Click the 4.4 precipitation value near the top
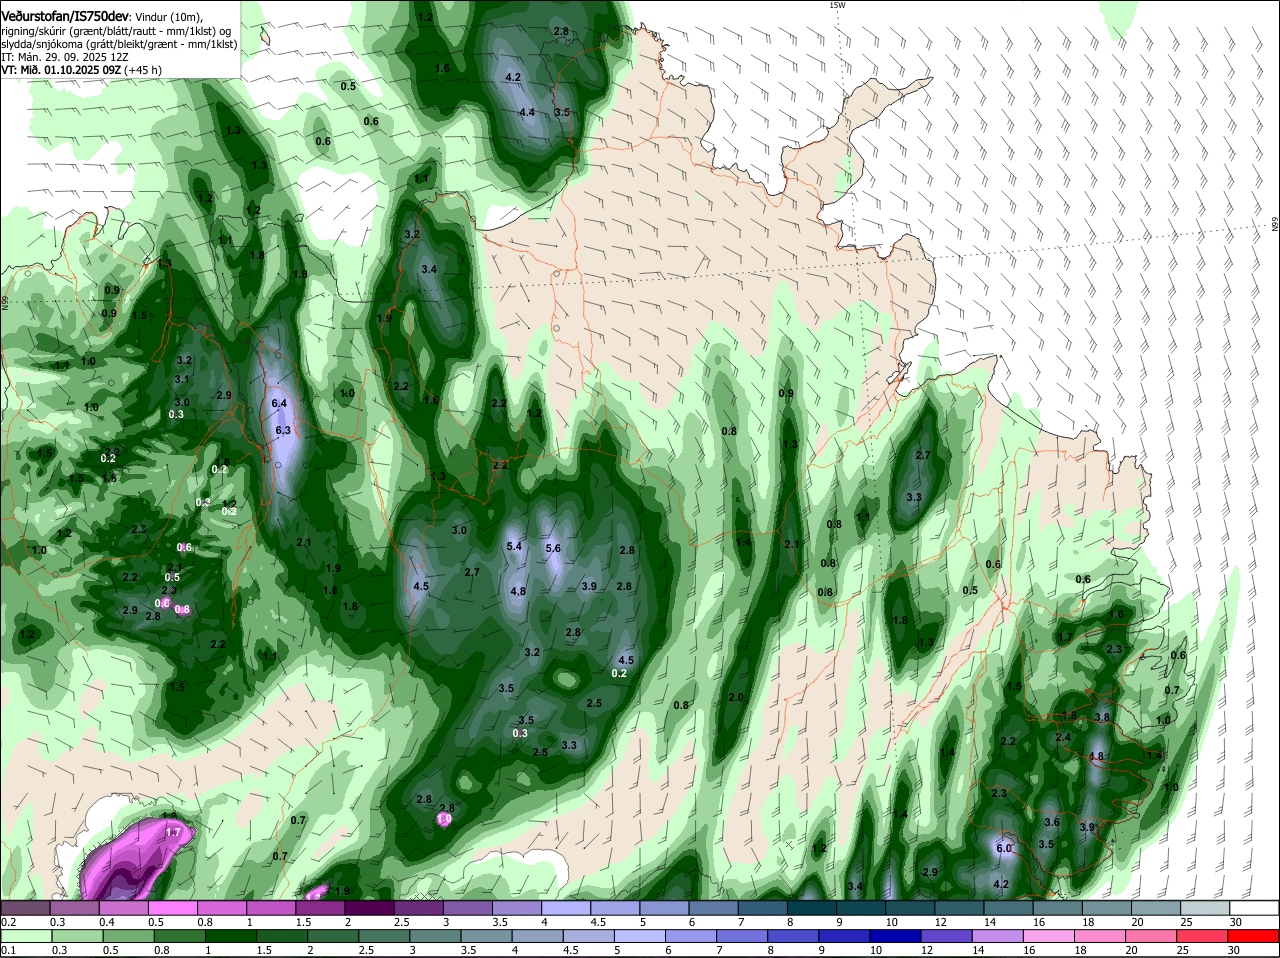 [527, 112]
